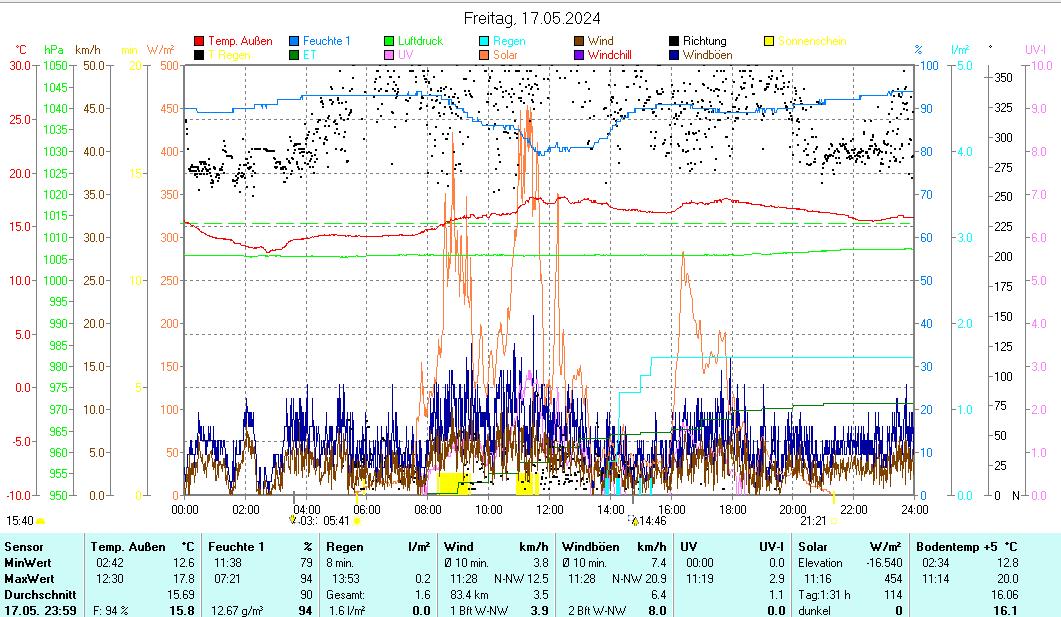Click the MaxWert row label
The width and height of the screenshot is (1061, 617).
pyautogui.click(x=27, y=578)
